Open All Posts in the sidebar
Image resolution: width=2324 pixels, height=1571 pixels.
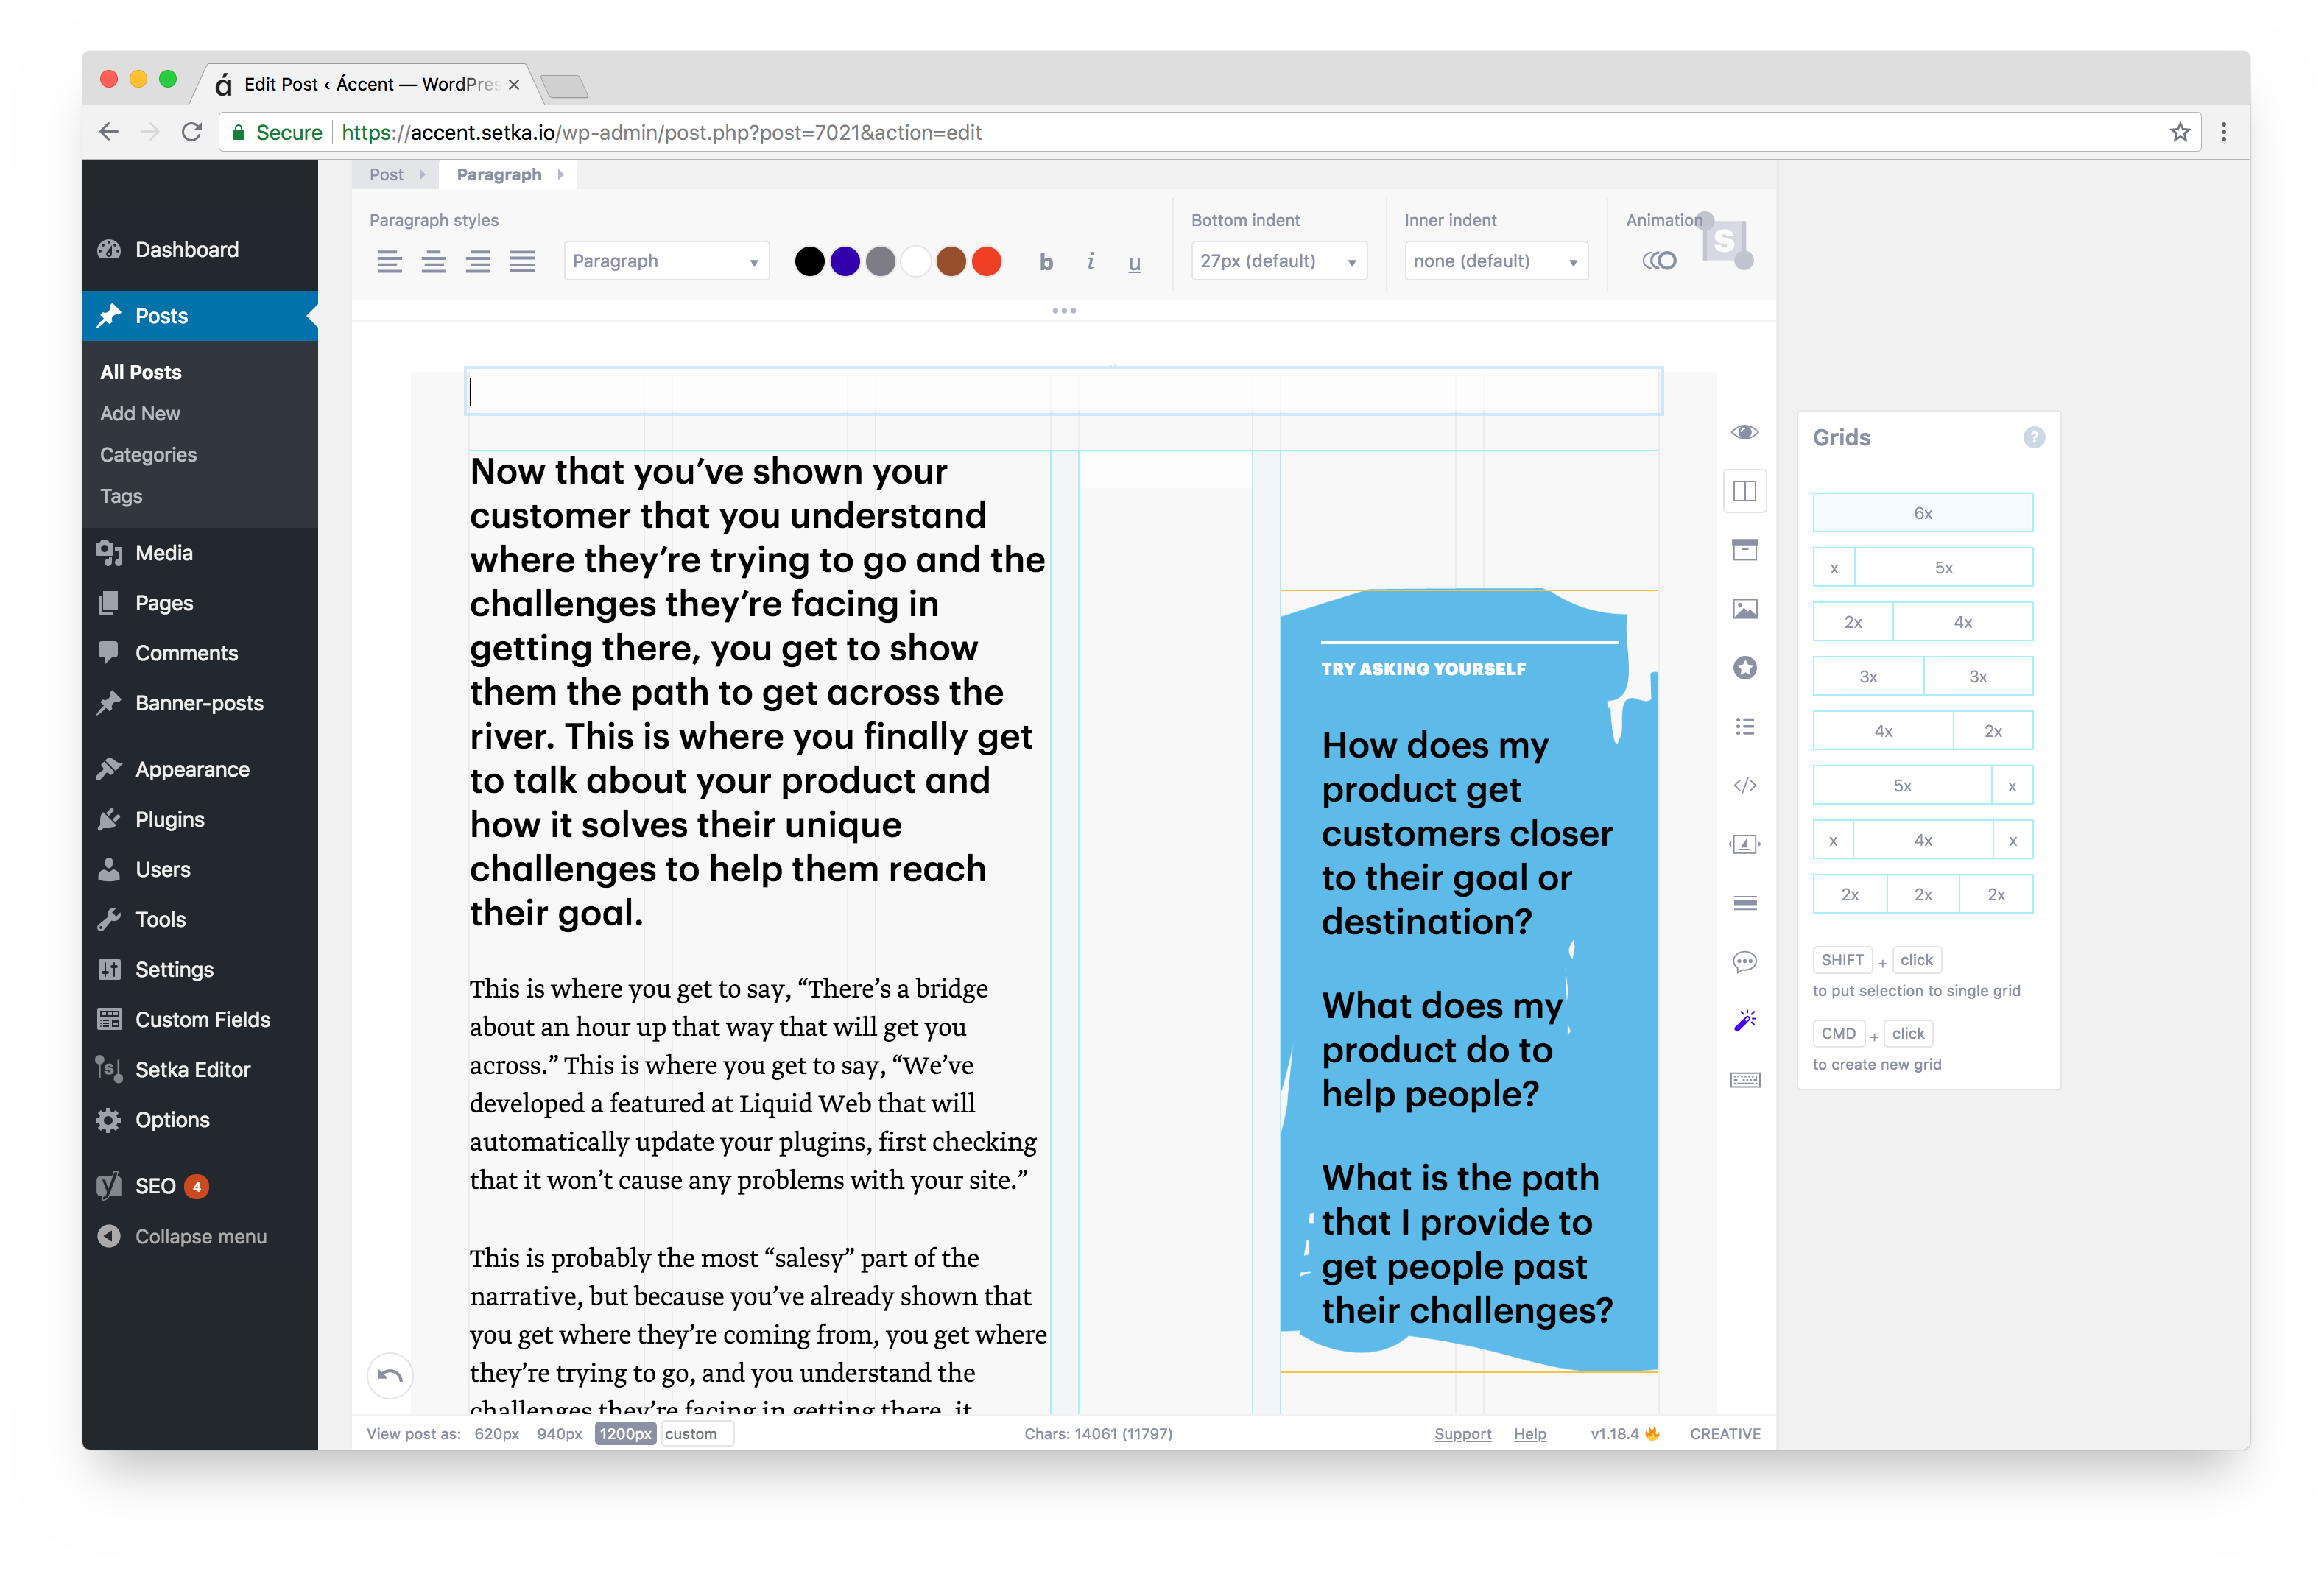point(139,371)
